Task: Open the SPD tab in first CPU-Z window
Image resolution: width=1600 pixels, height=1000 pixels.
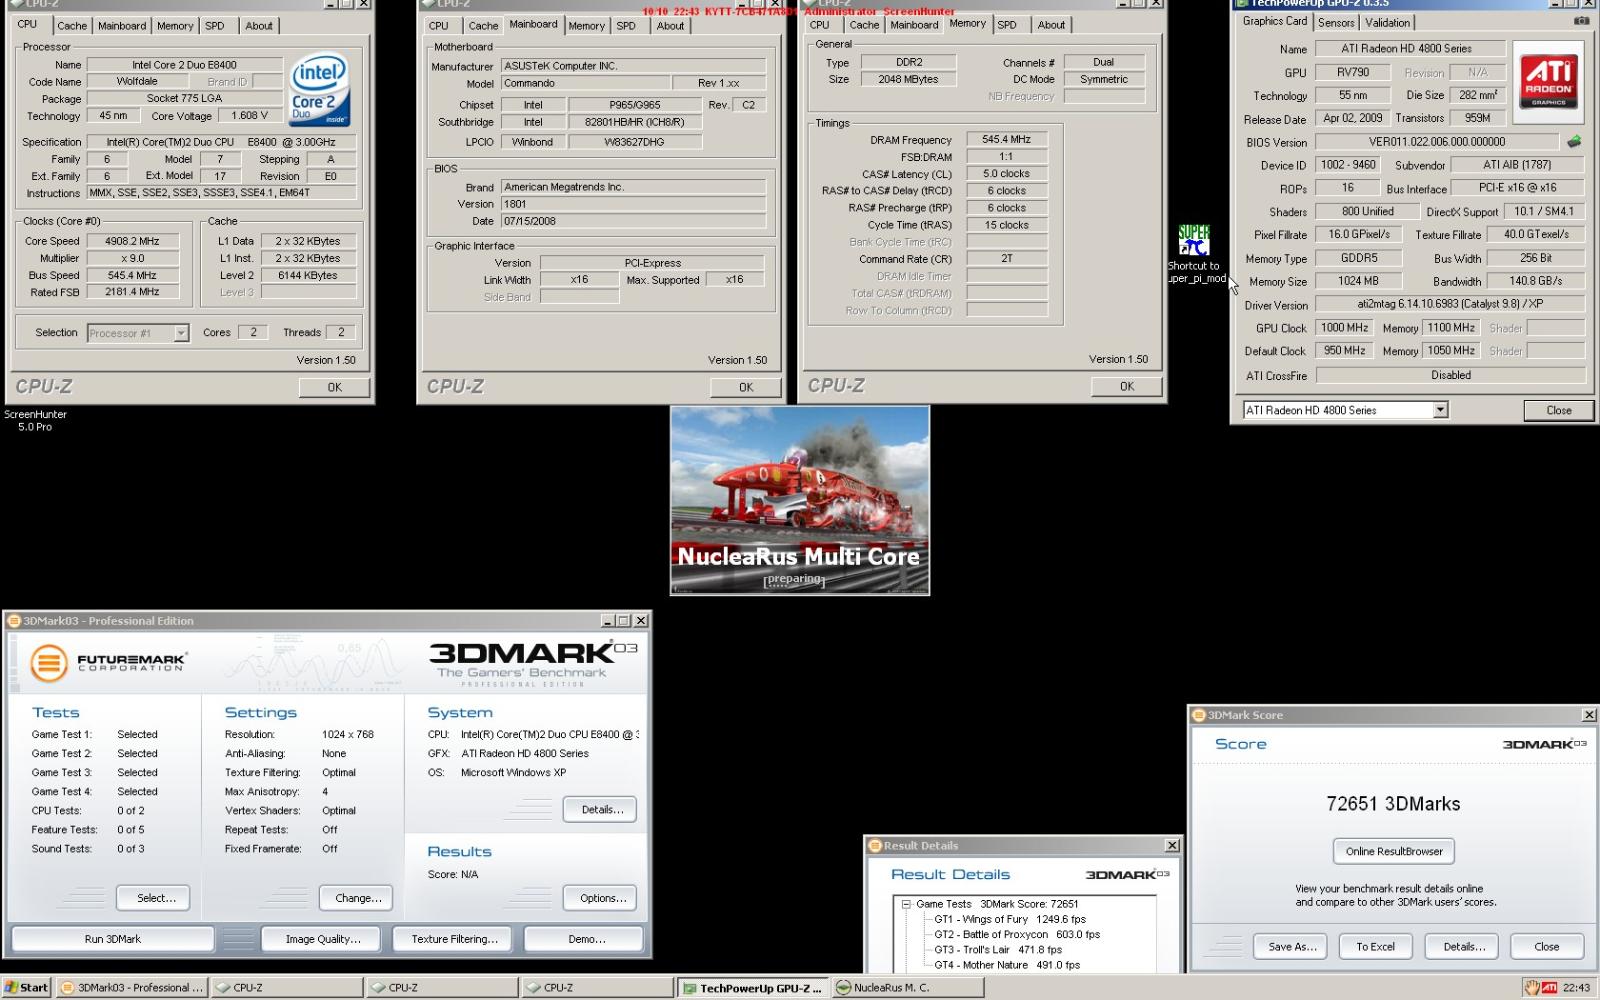Action: (215, 26)
